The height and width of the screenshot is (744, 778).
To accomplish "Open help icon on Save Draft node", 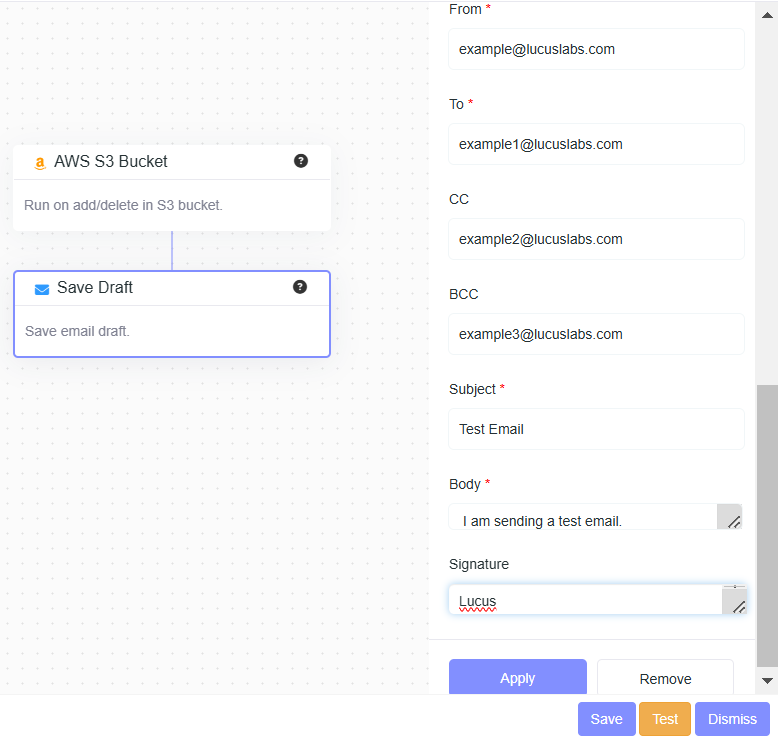I will (300, 287).
